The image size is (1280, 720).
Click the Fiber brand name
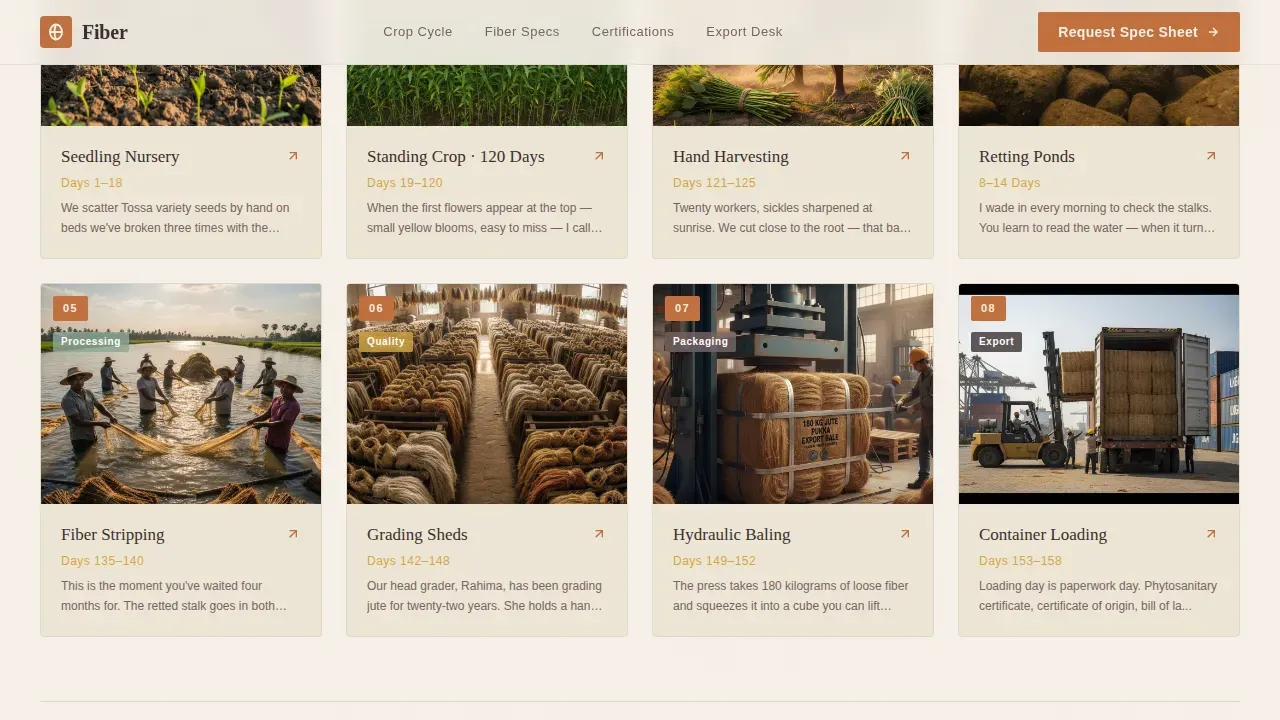(x=105, y=32)
